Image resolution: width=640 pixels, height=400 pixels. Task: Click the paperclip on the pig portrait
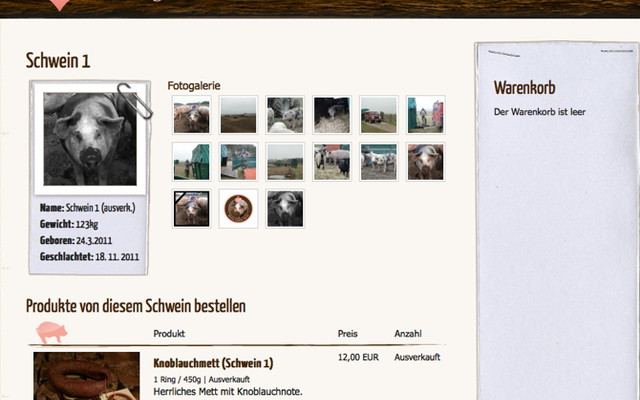[135, 100]
